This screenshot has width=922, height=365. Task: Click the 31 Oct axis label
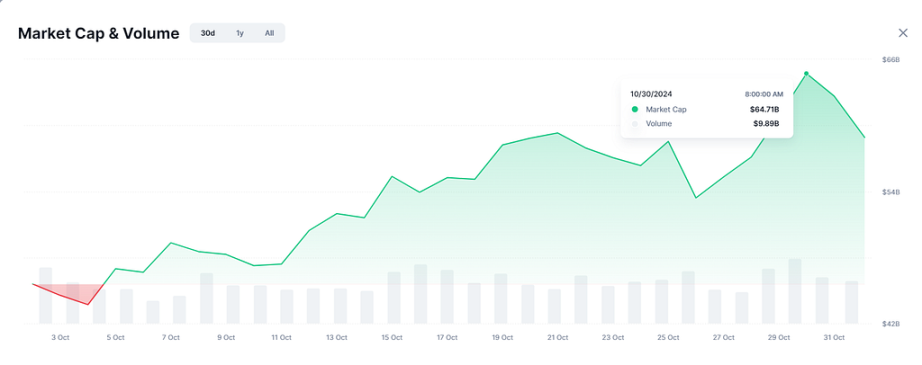click(834, 337)
